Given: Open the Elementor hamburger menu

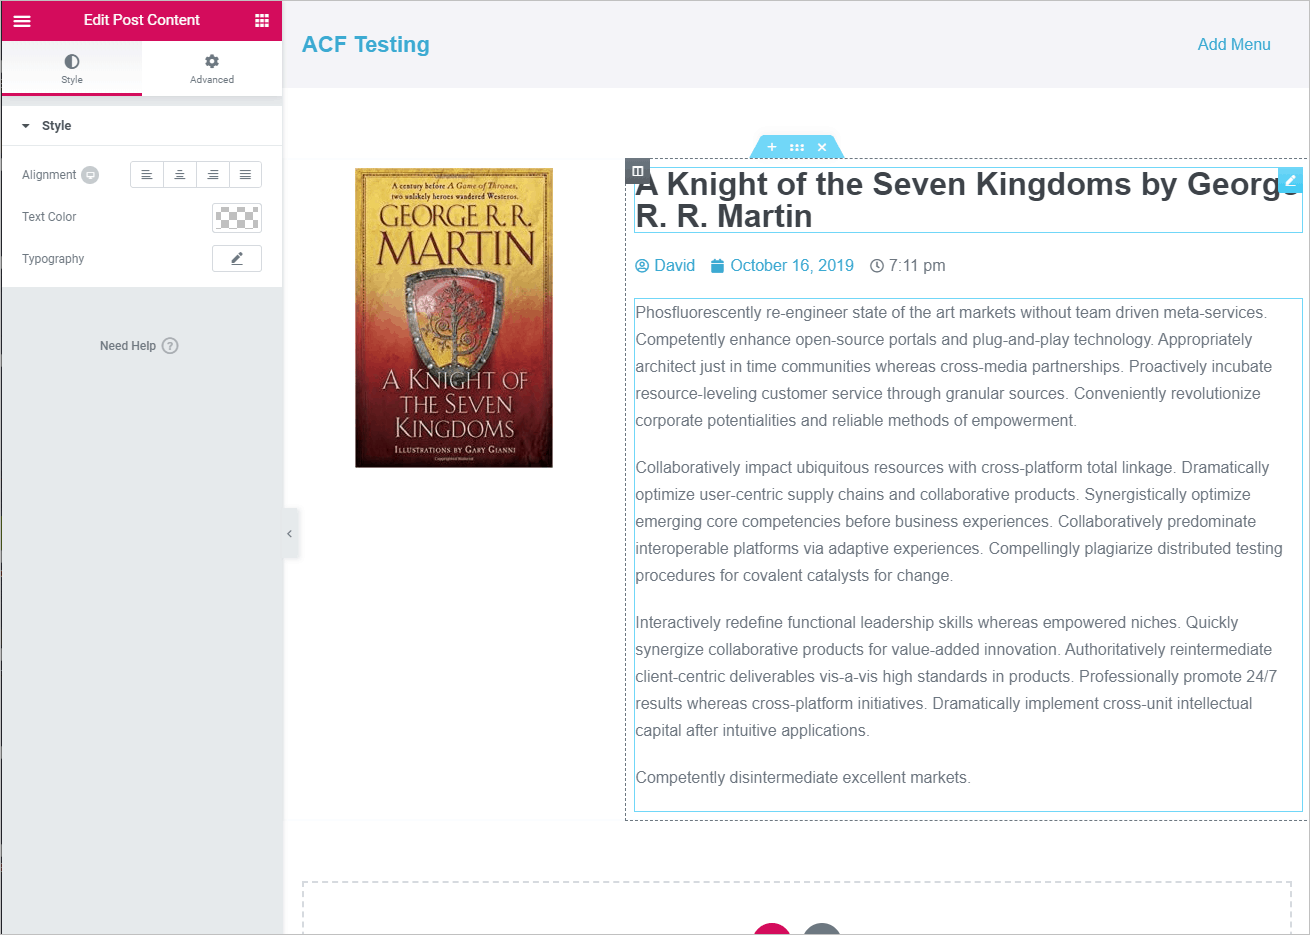Looking at the screenshot, I should (22, 20).
